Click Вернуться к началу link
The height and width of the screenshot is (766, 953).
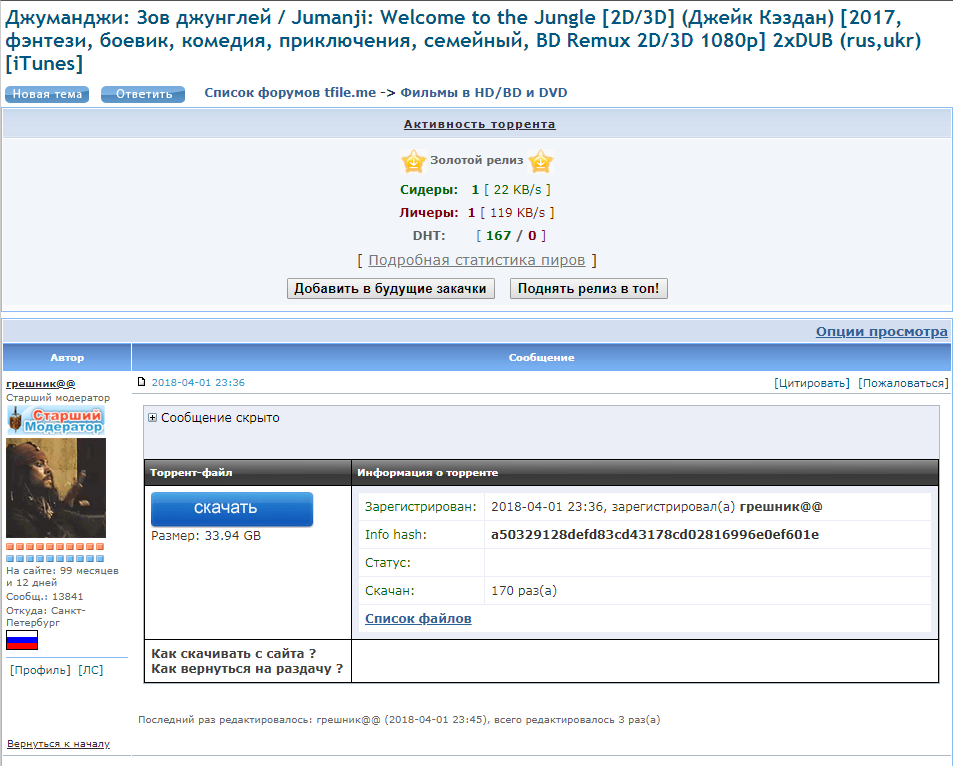[58, 744]
